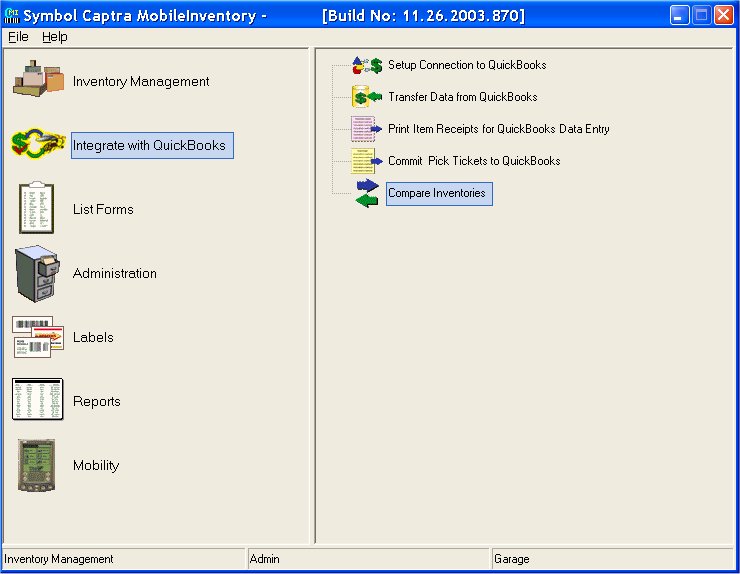
Task: Click the Admin status bar entry
Action: [264, 559]
